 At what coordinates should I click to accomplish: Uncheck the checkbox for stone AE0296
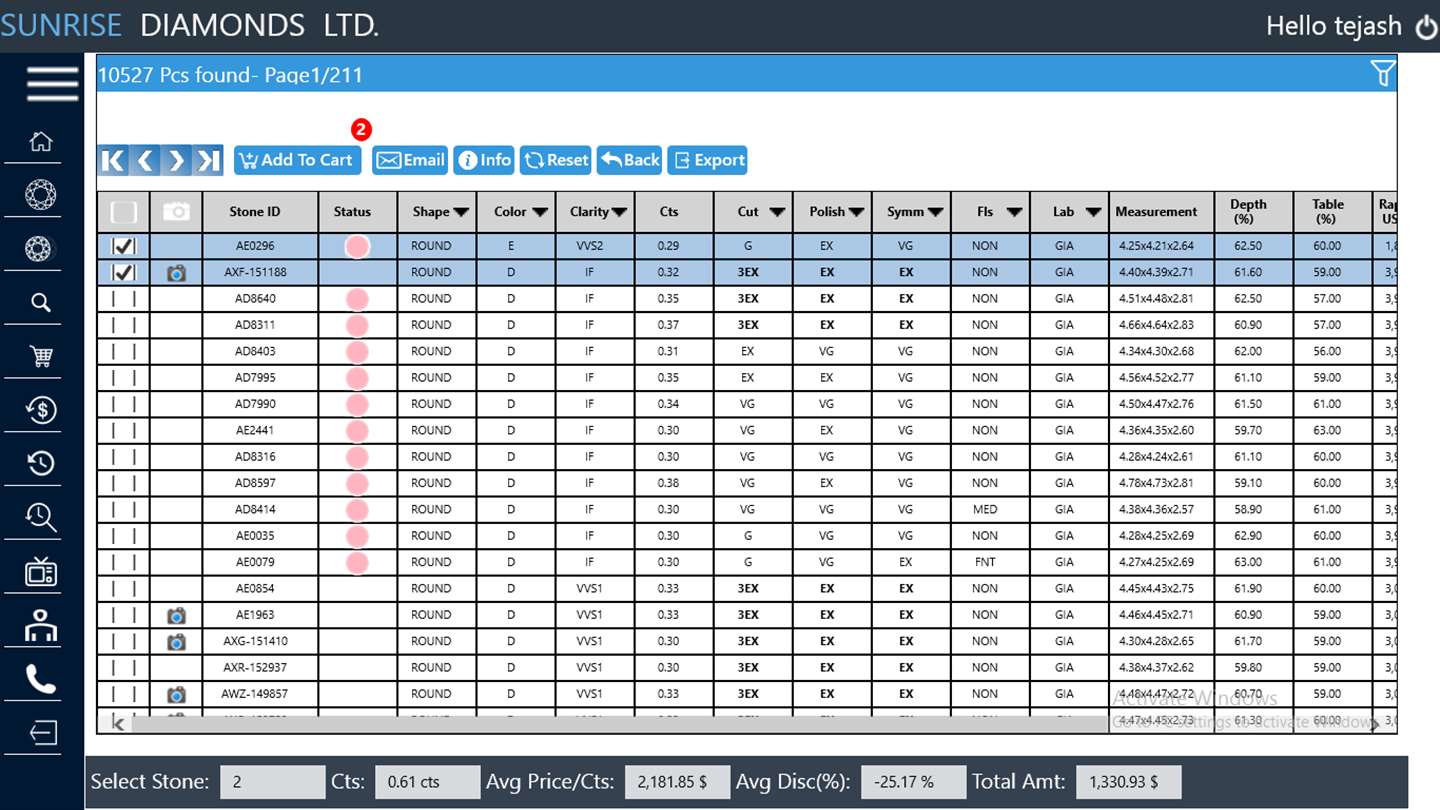124,246
